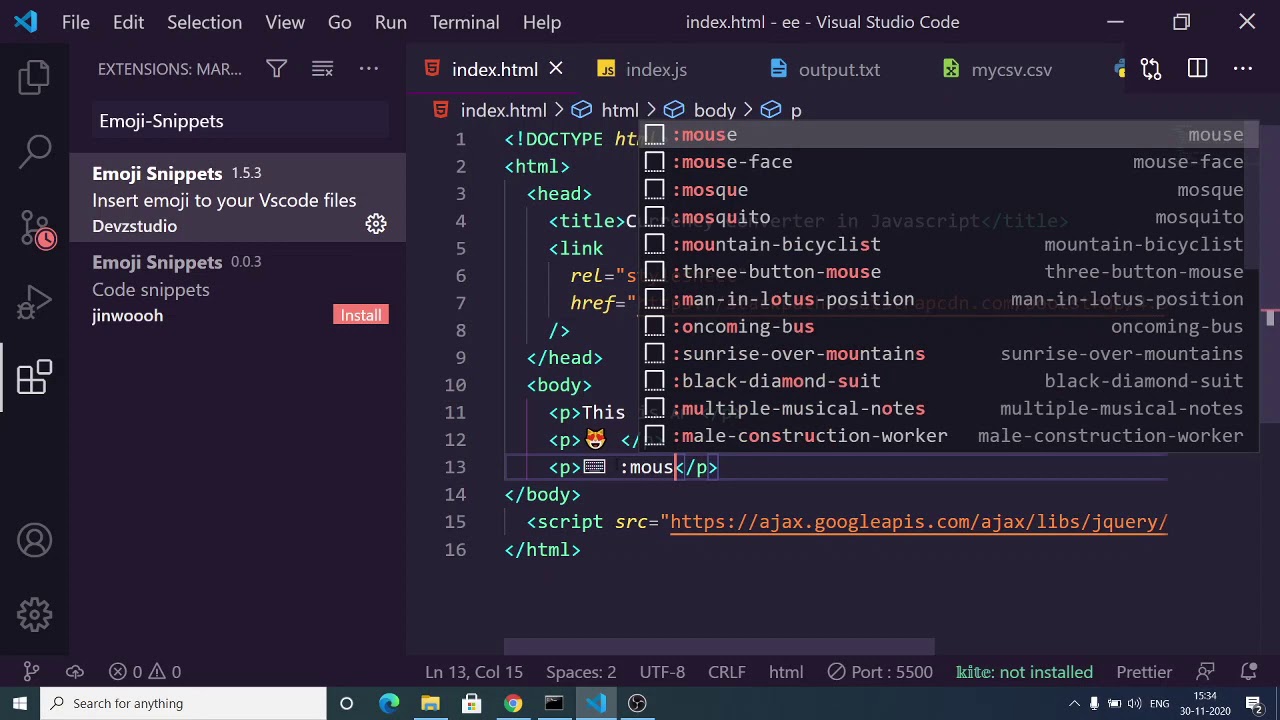1280x720 pixels.
Task: Click the horizontal scrollbar in editor
Action: 718,647
